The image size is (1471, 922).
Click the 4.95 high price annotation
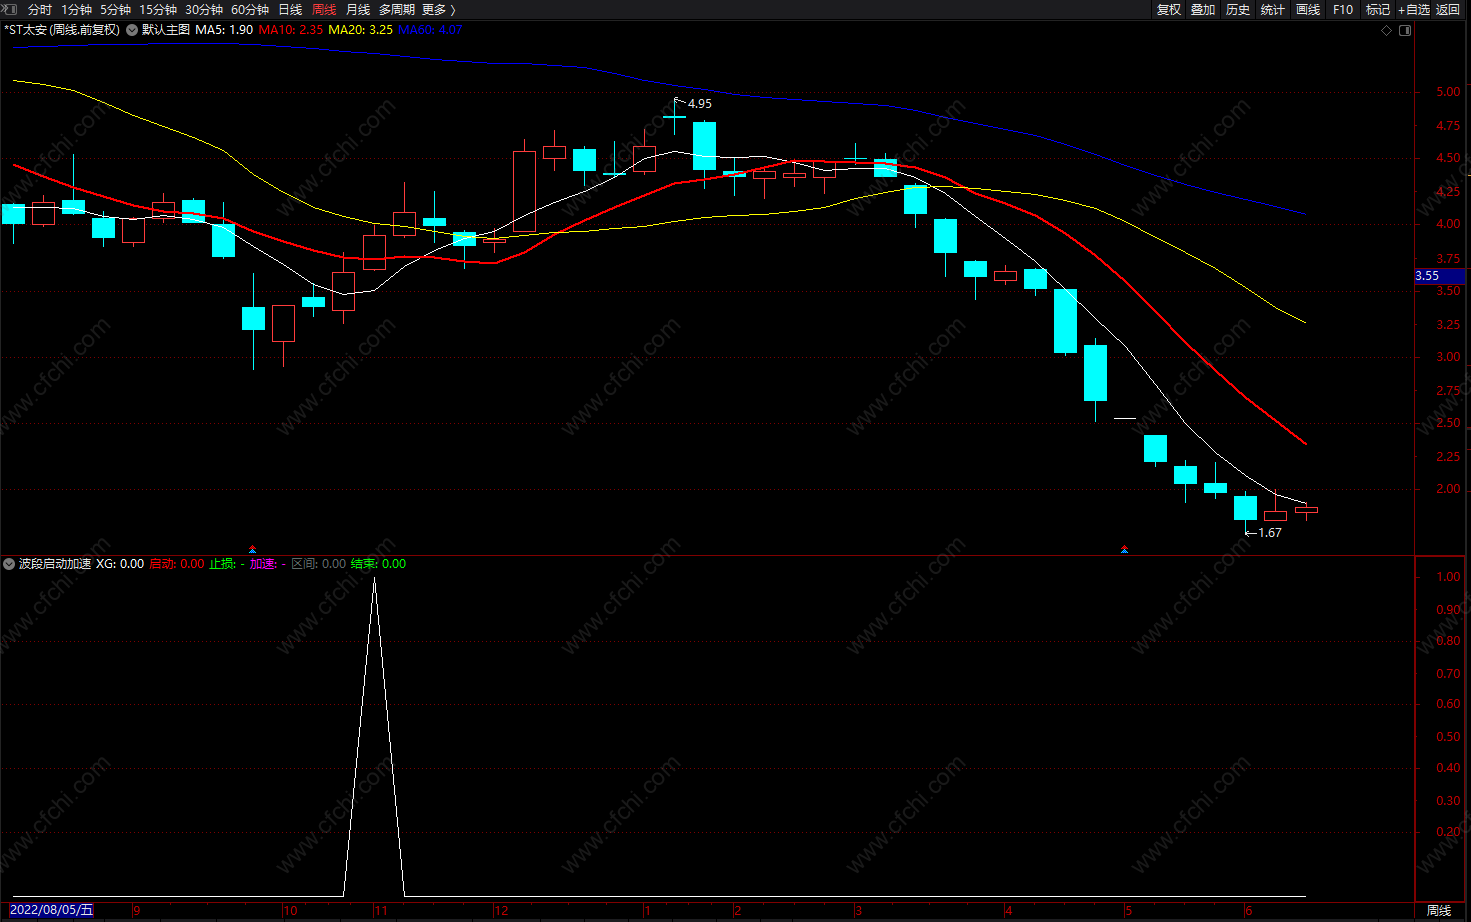[x=700, y=104]
